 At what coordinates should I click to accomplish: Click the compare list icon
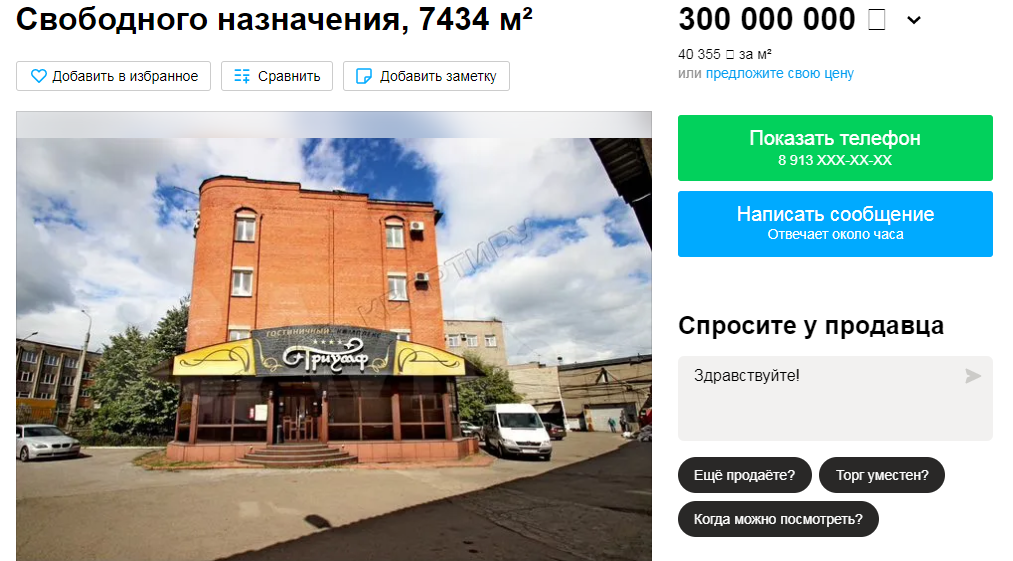(242, 76)
